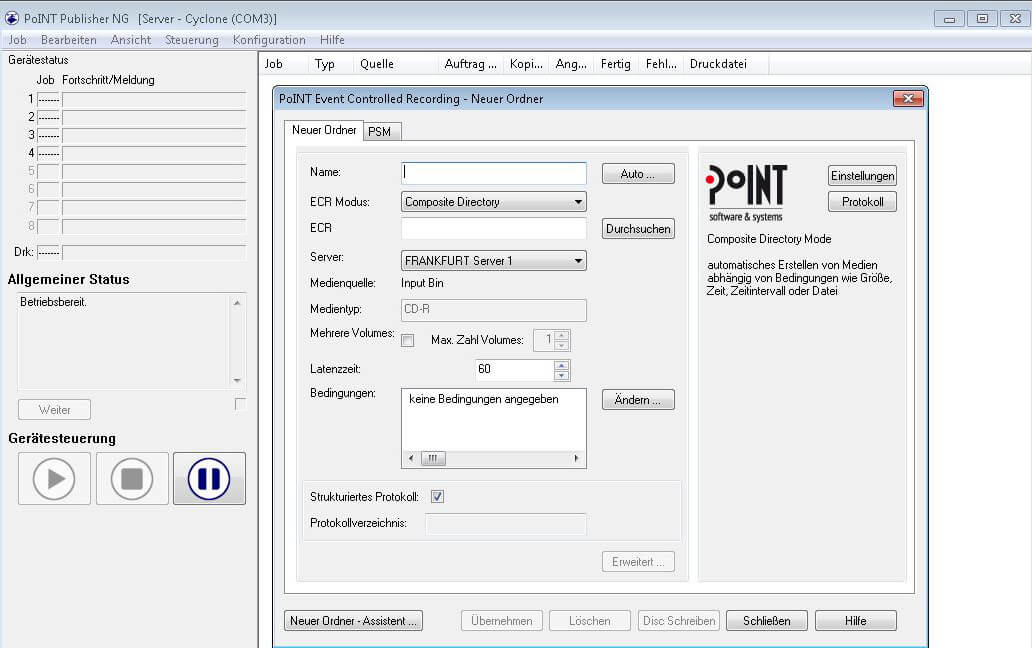Click the Drk progress bar

click(x=154, y=252)
